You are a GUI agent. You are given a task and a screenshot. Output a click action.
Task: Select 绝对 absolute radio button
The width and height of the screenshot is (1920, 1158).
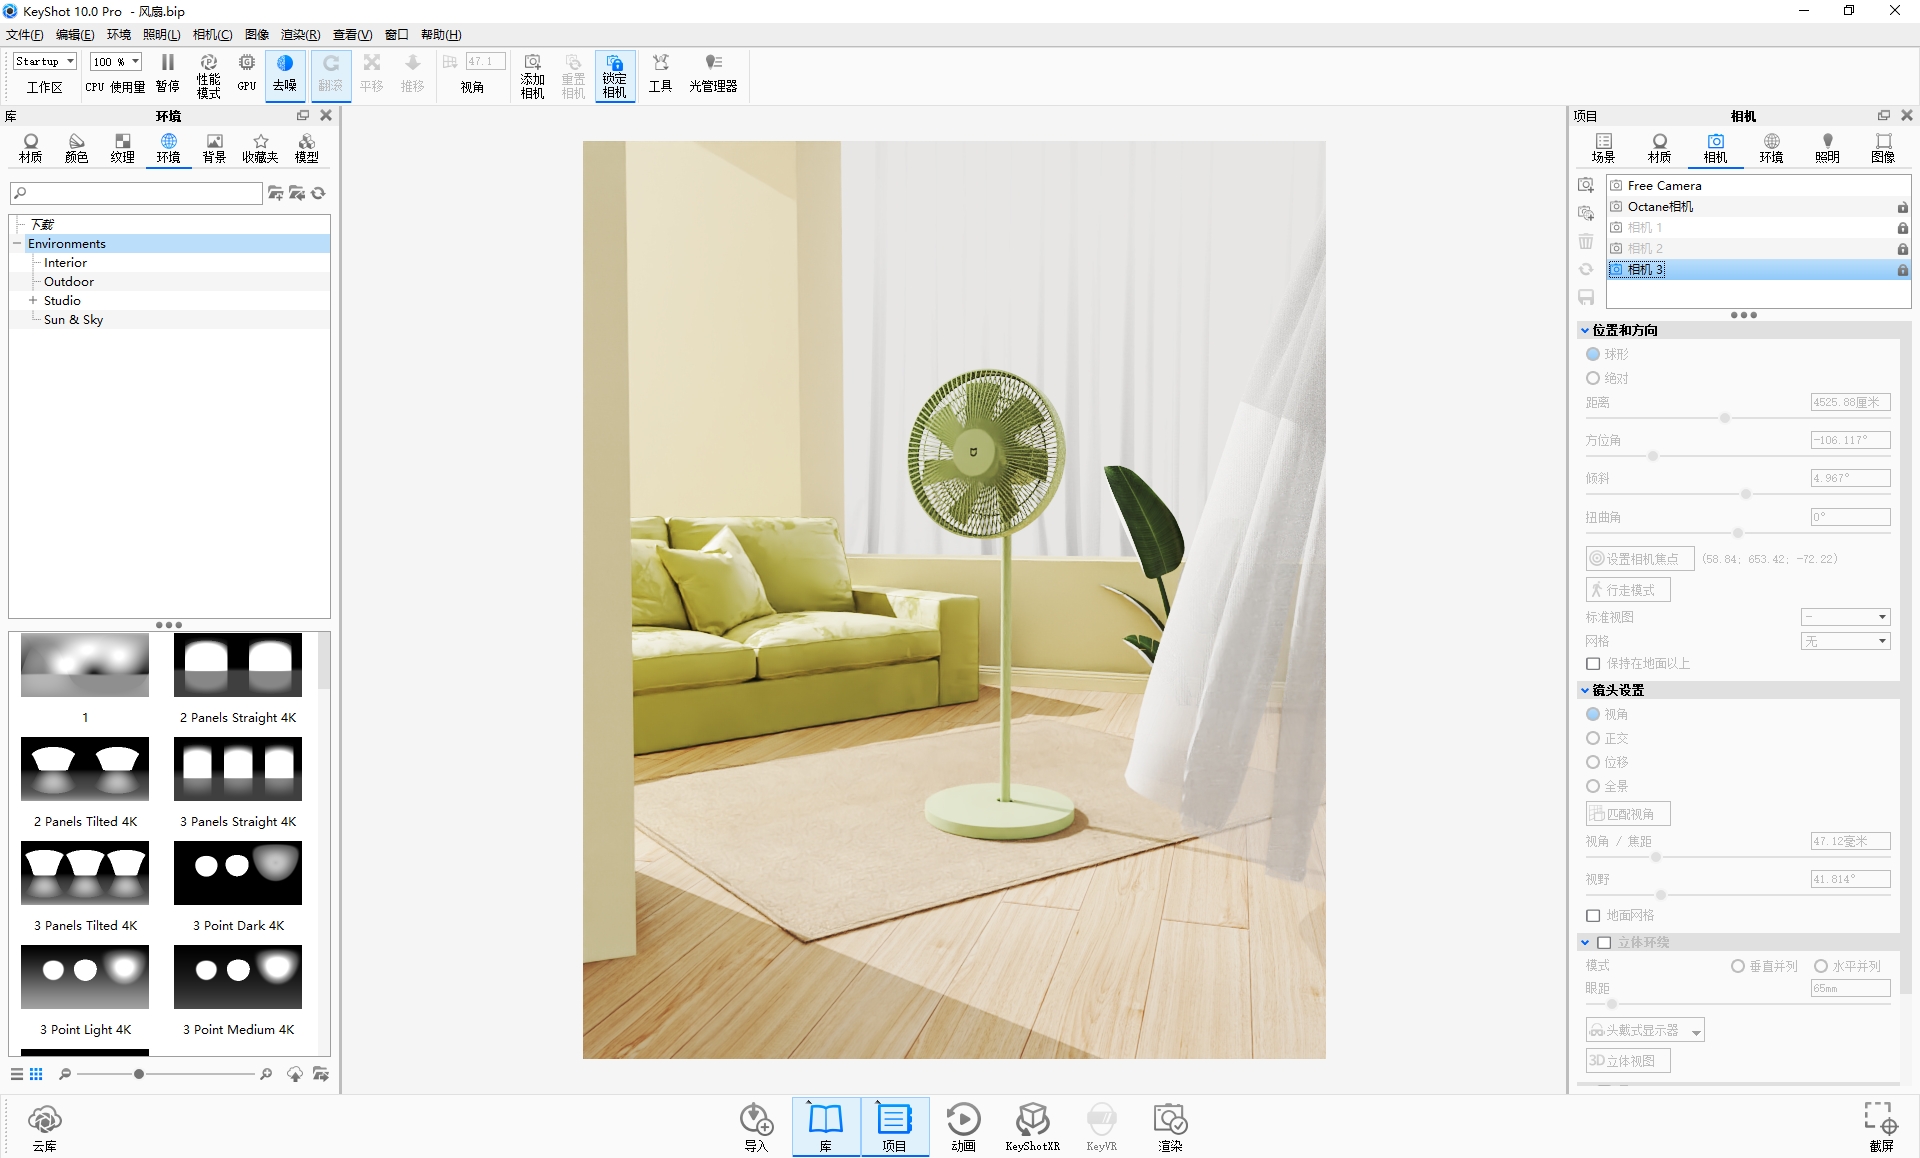pyautogui.click(x=1593, y=378)
